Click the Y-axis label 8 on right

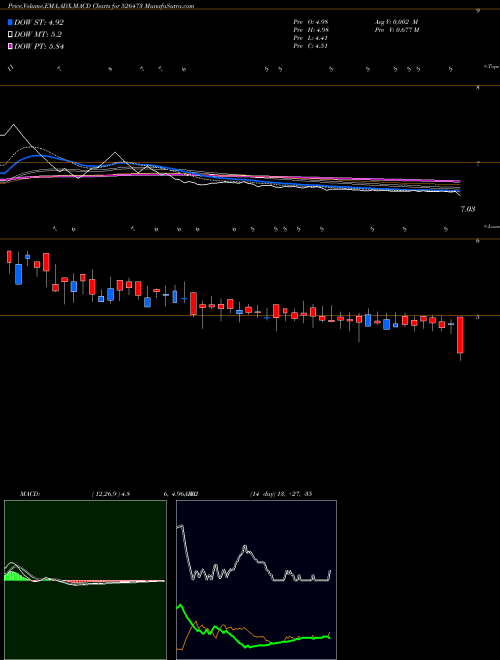click(x=478, y=88)
